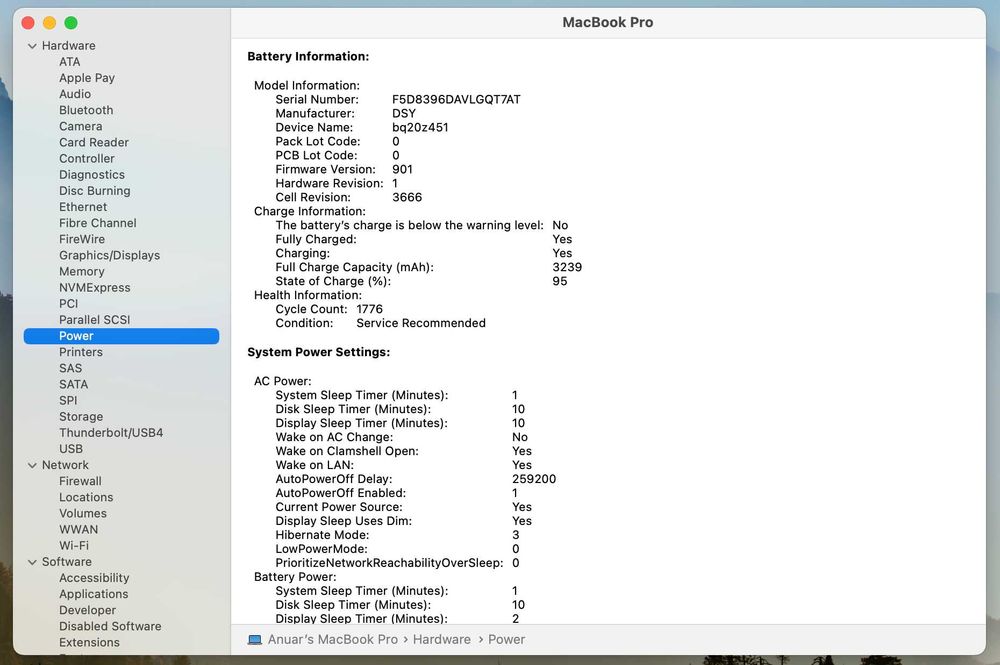The height and width of the screenshot is (665, 1000).
Task: Click the highlighted Power sidebar item
Action: tap(121, 336)
